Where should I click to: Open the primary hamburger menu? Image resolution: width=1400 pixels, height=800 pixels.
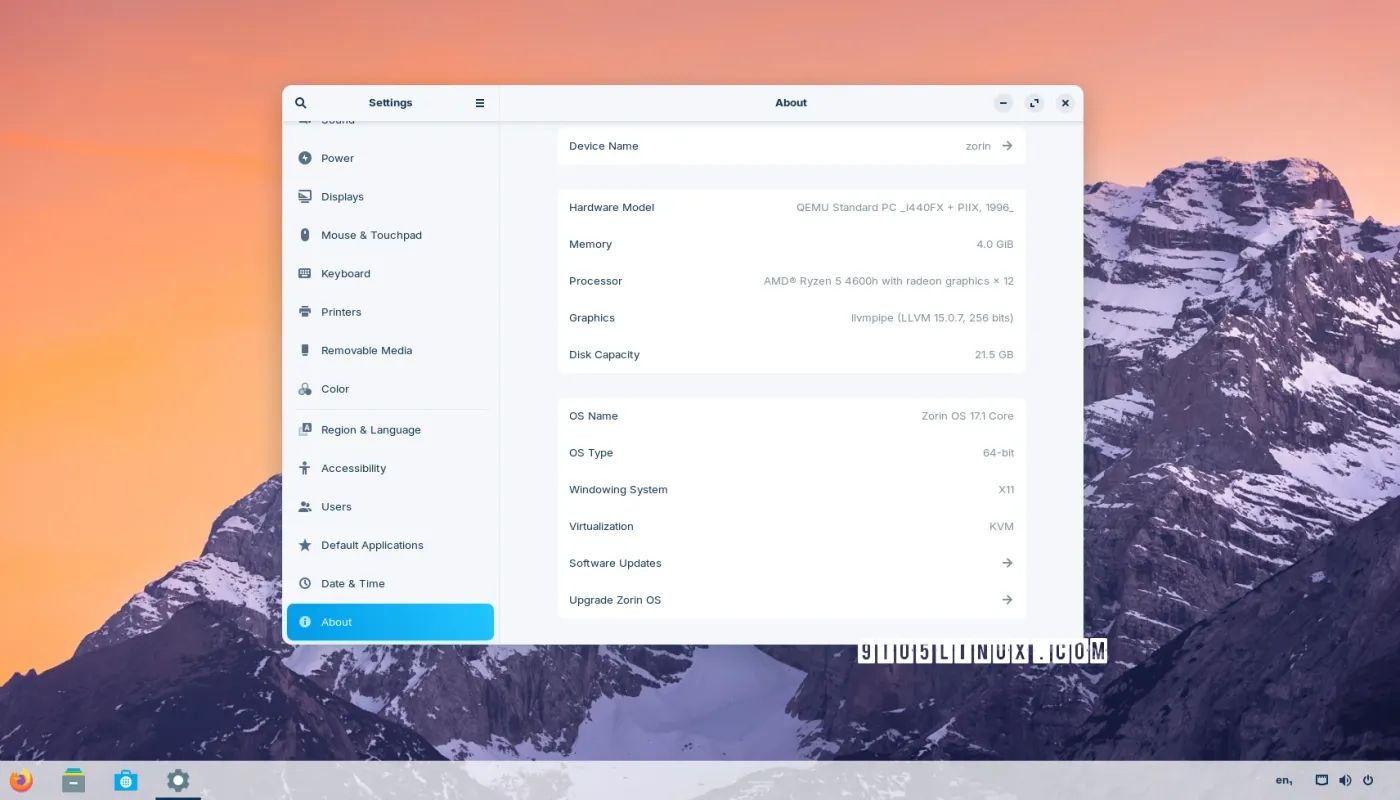click(479, 102)
